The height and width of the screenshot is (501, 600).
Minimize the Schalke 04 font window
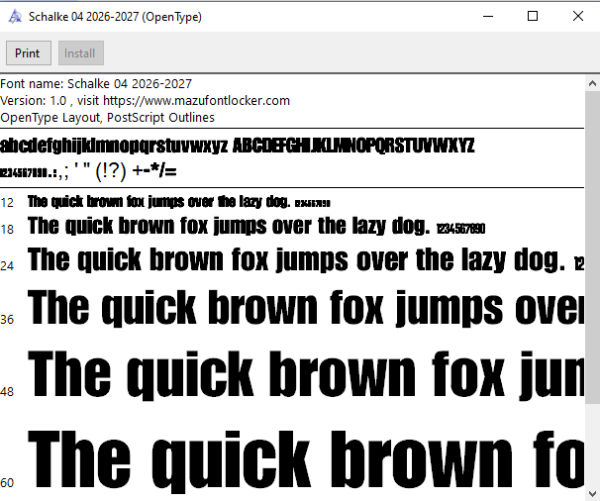[x=488, y=16]
